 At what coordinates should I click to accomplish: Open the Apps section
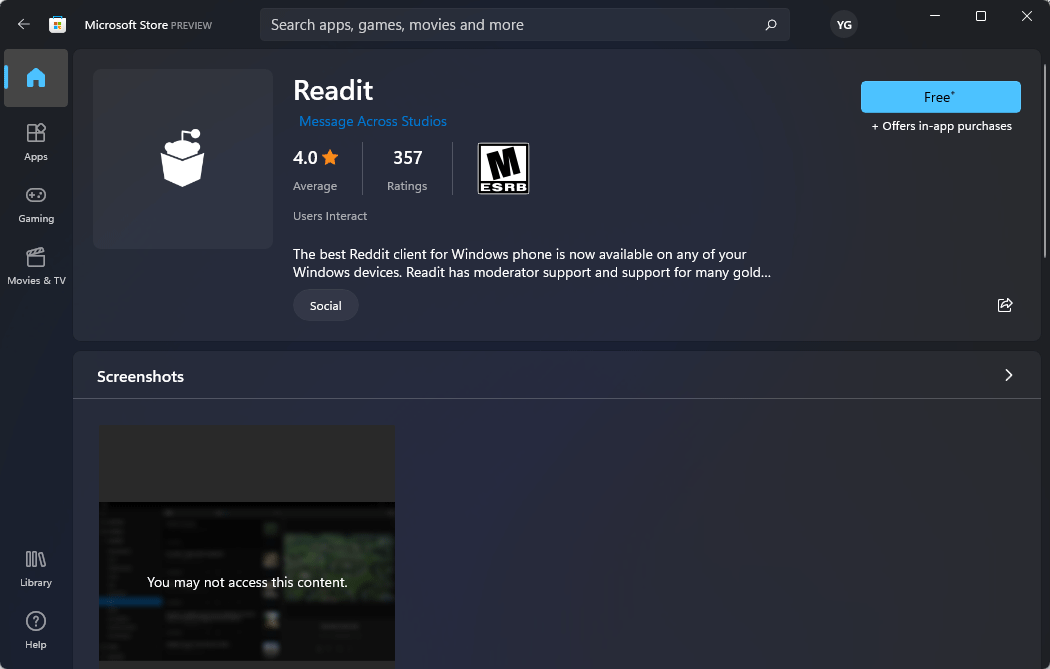(x=36, y=142)
